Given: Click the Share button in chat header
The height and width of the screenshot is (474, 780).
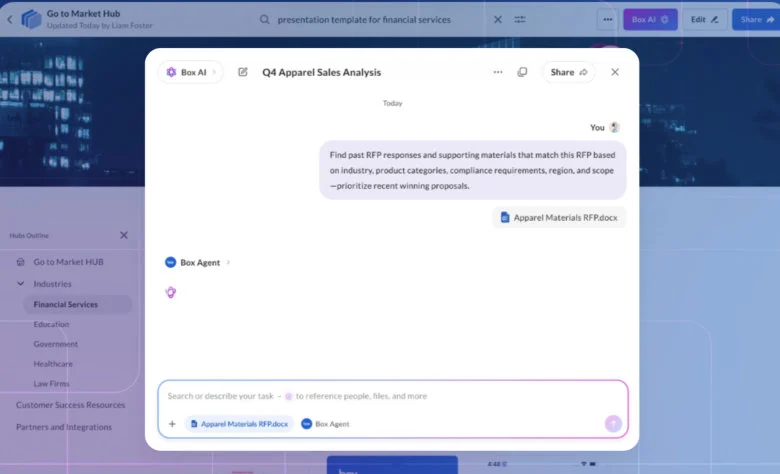Looking at the screenshot, I should tap(568, 72).
